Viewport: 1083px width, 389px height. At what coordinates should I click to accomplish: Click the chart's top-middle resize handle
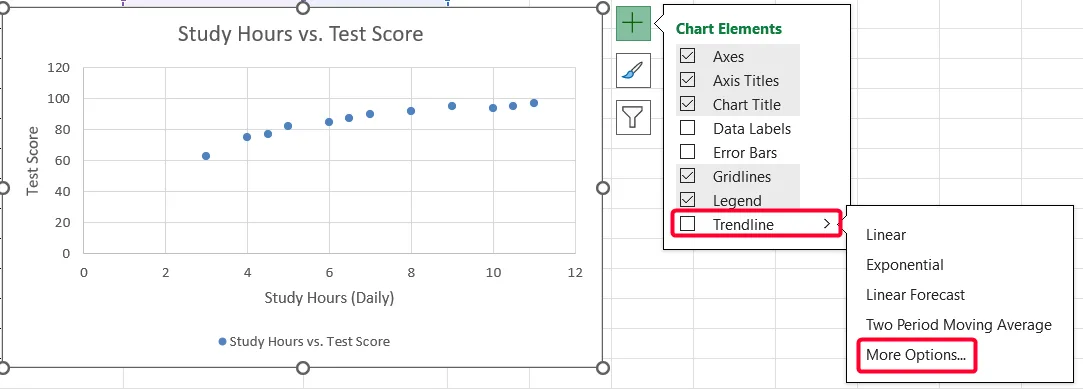pyautogui.click(x=303, y=7)
